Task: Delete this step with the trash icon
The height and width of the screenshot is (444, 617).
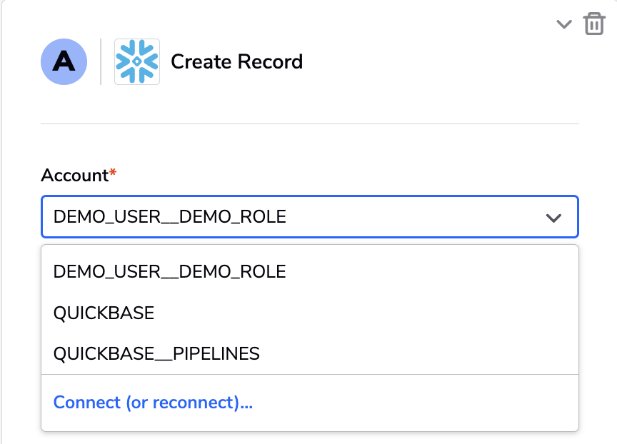Action: tap(594, 24)
